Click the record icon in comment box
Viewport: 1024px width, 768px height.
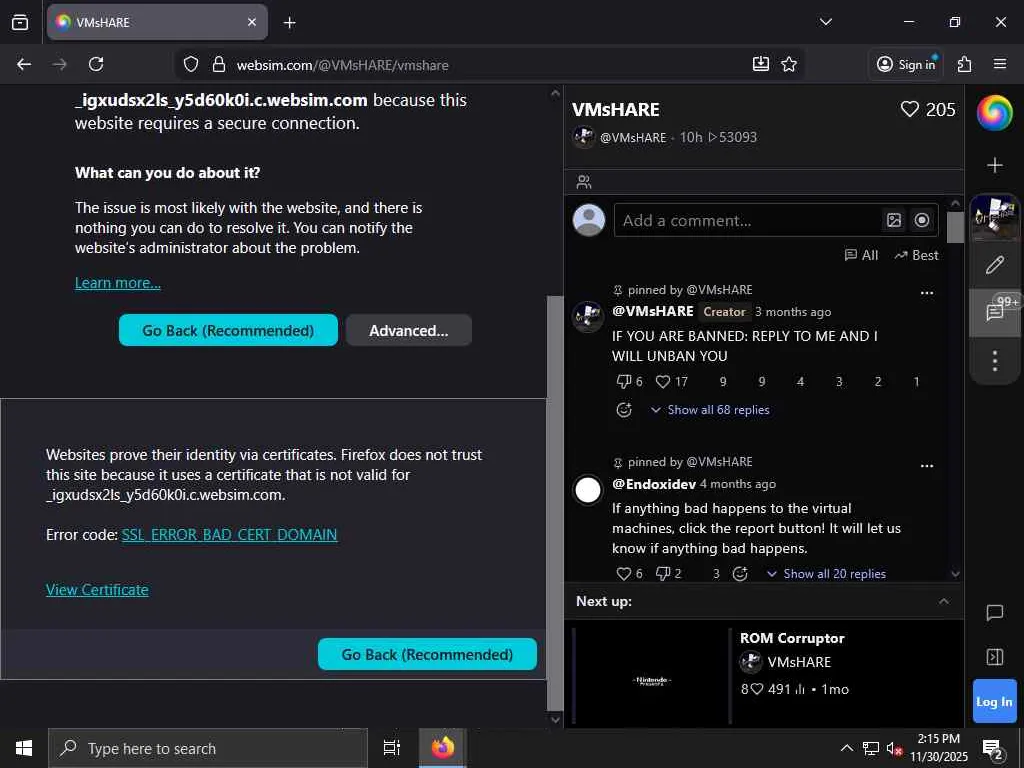921,220
